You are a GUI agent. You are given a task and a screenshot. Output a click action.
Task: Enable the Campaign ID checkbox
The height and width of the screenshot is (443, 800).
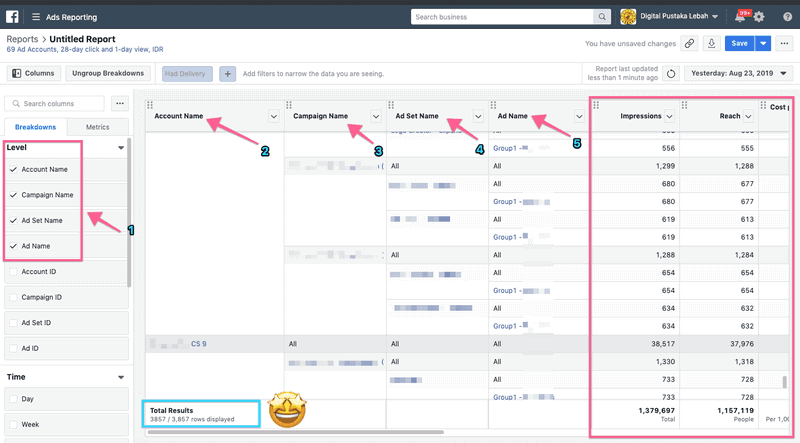coord(13,297)
